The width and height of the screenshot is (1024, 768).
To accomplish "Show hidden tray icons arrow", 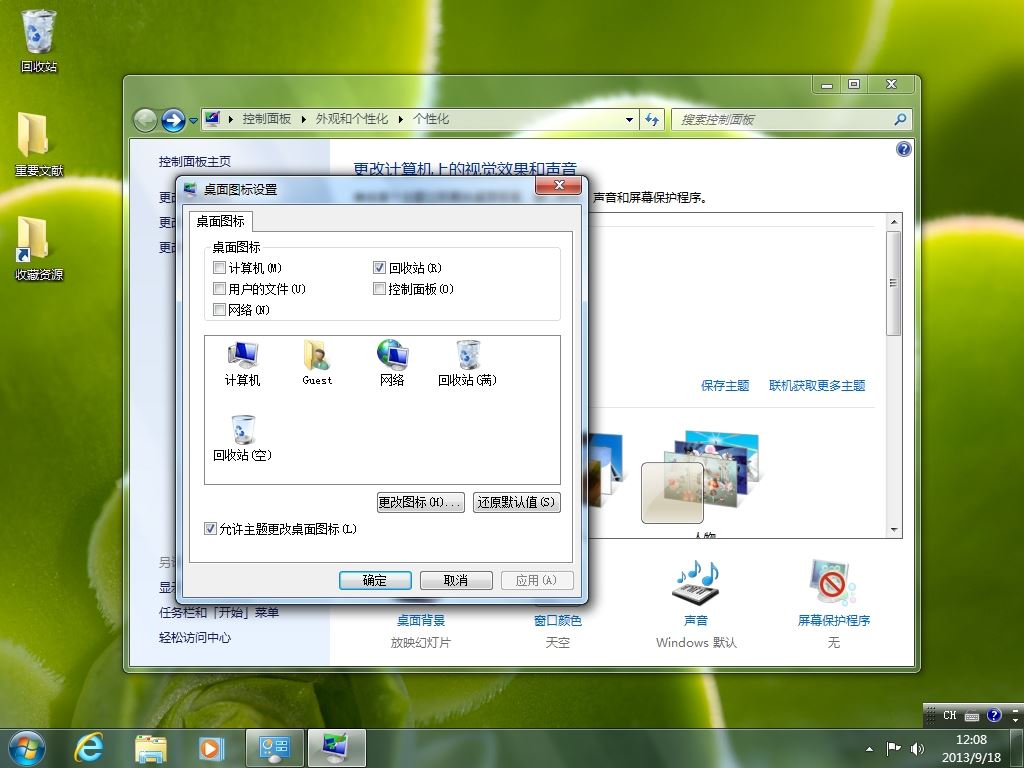I will click(869, 749).
